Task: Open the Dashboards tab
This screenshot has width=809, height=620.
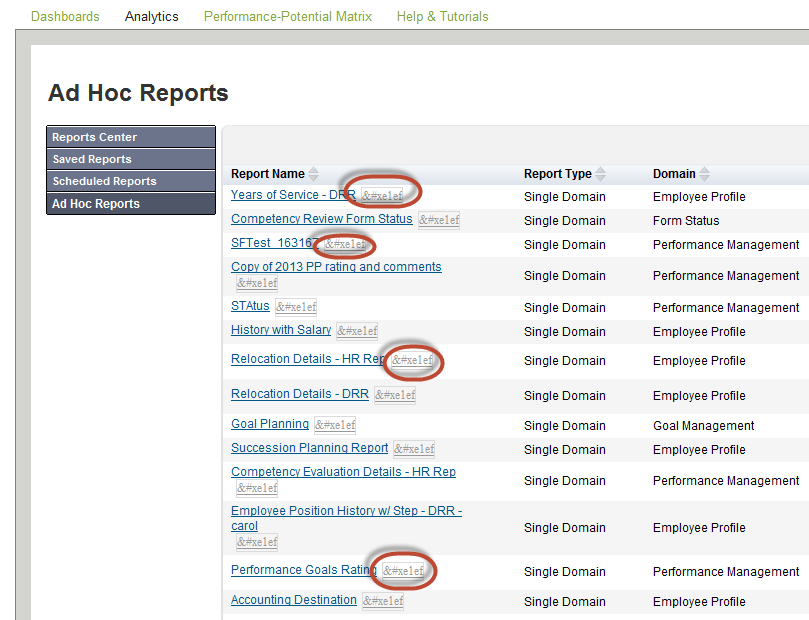Action: tap(65, 17)
